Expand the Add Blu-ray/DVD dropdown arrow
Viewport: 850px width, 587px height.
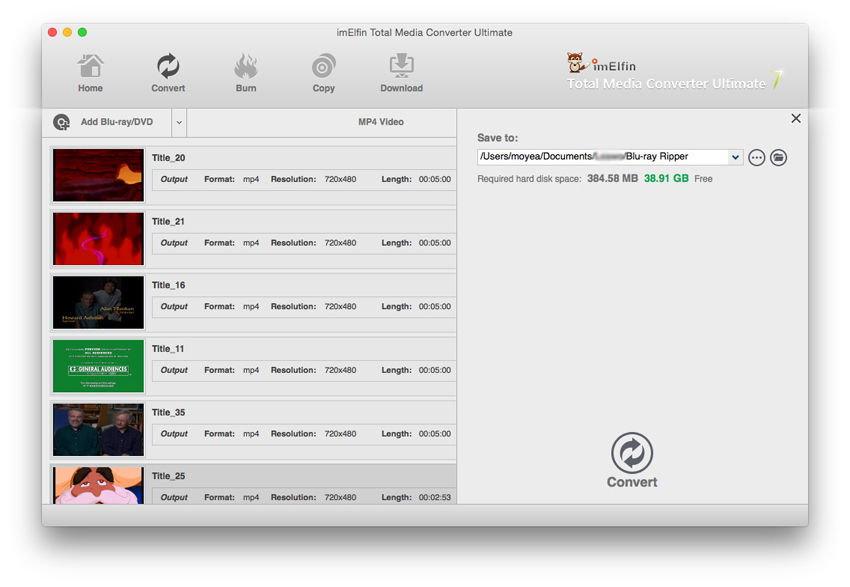pos(179,122)
